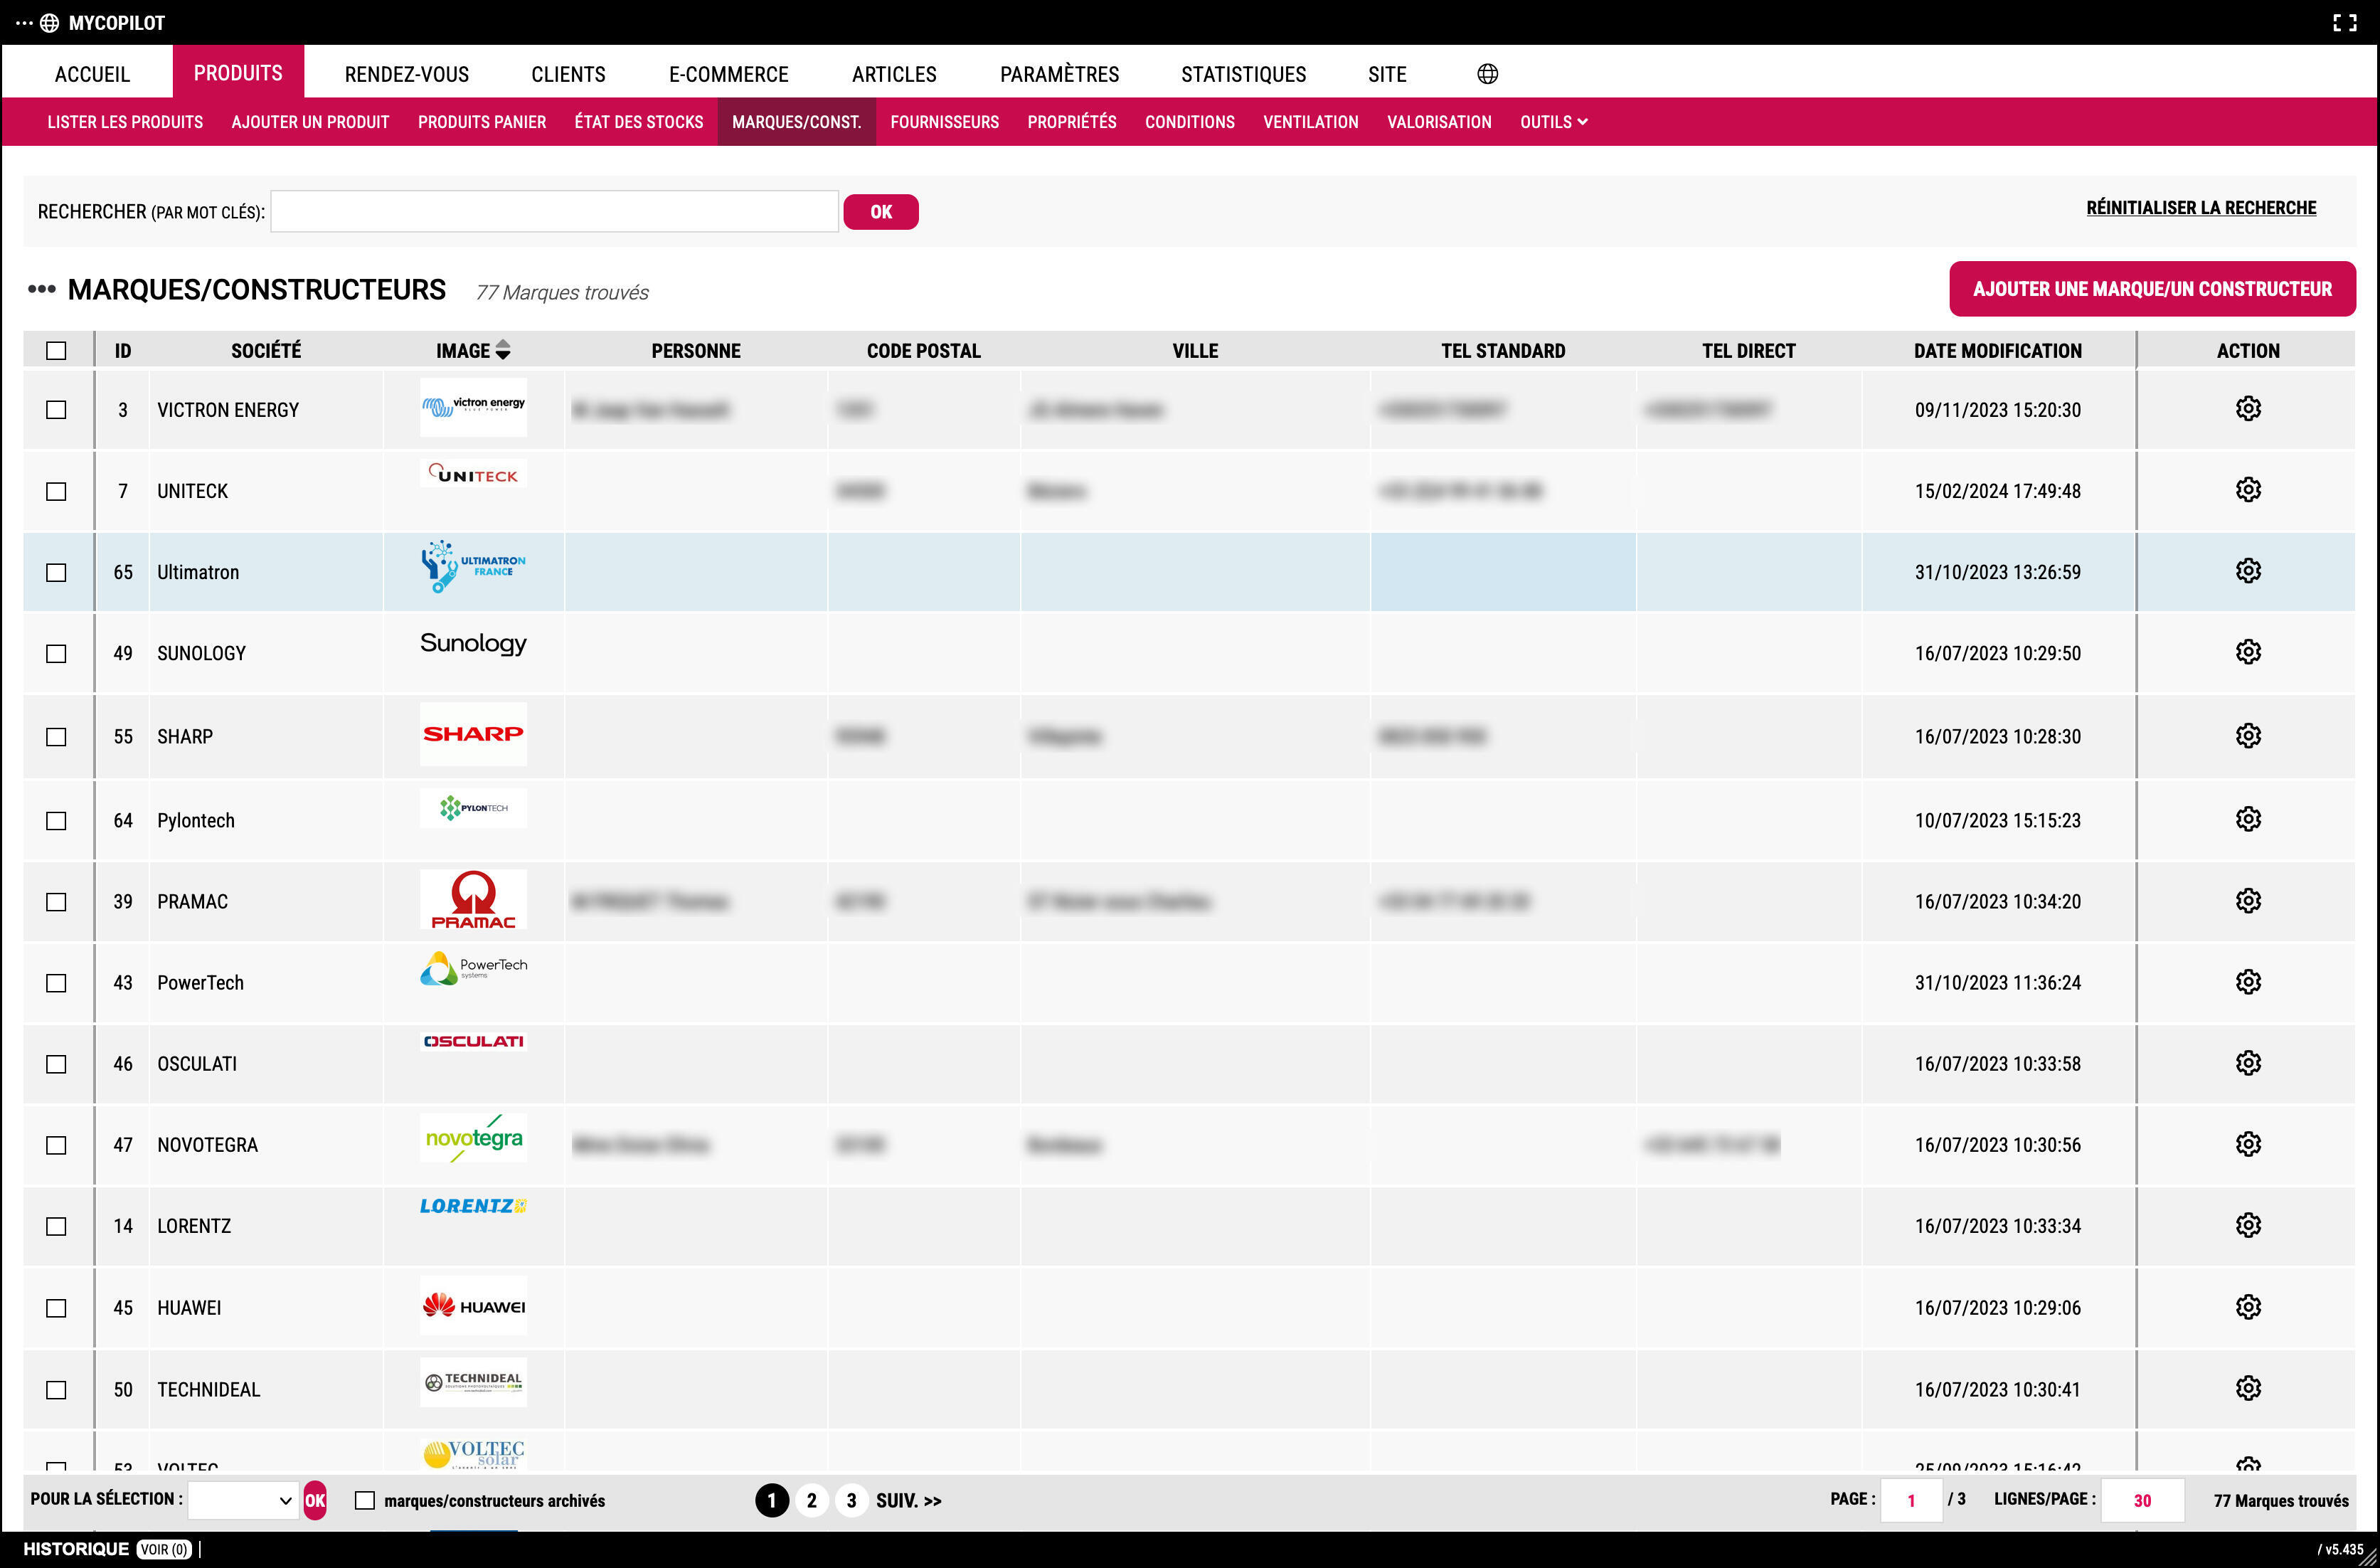The image size is (2380, 1568).
Task: Click the Pylontech company name
Action: click(196, 820)
